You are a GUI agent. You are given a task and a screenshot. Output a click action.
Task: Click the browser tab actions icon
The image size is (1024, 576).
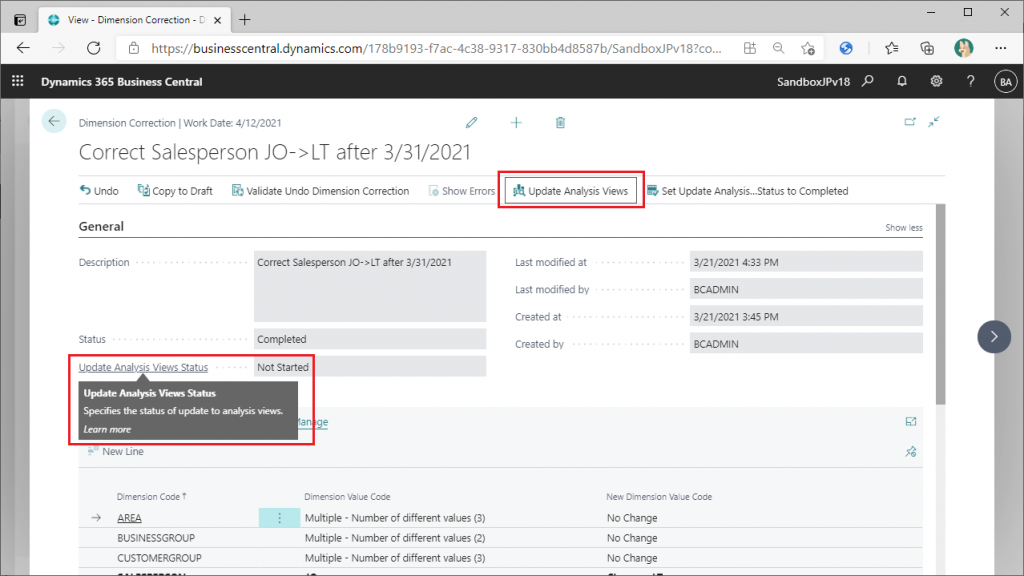pos(20,20)
